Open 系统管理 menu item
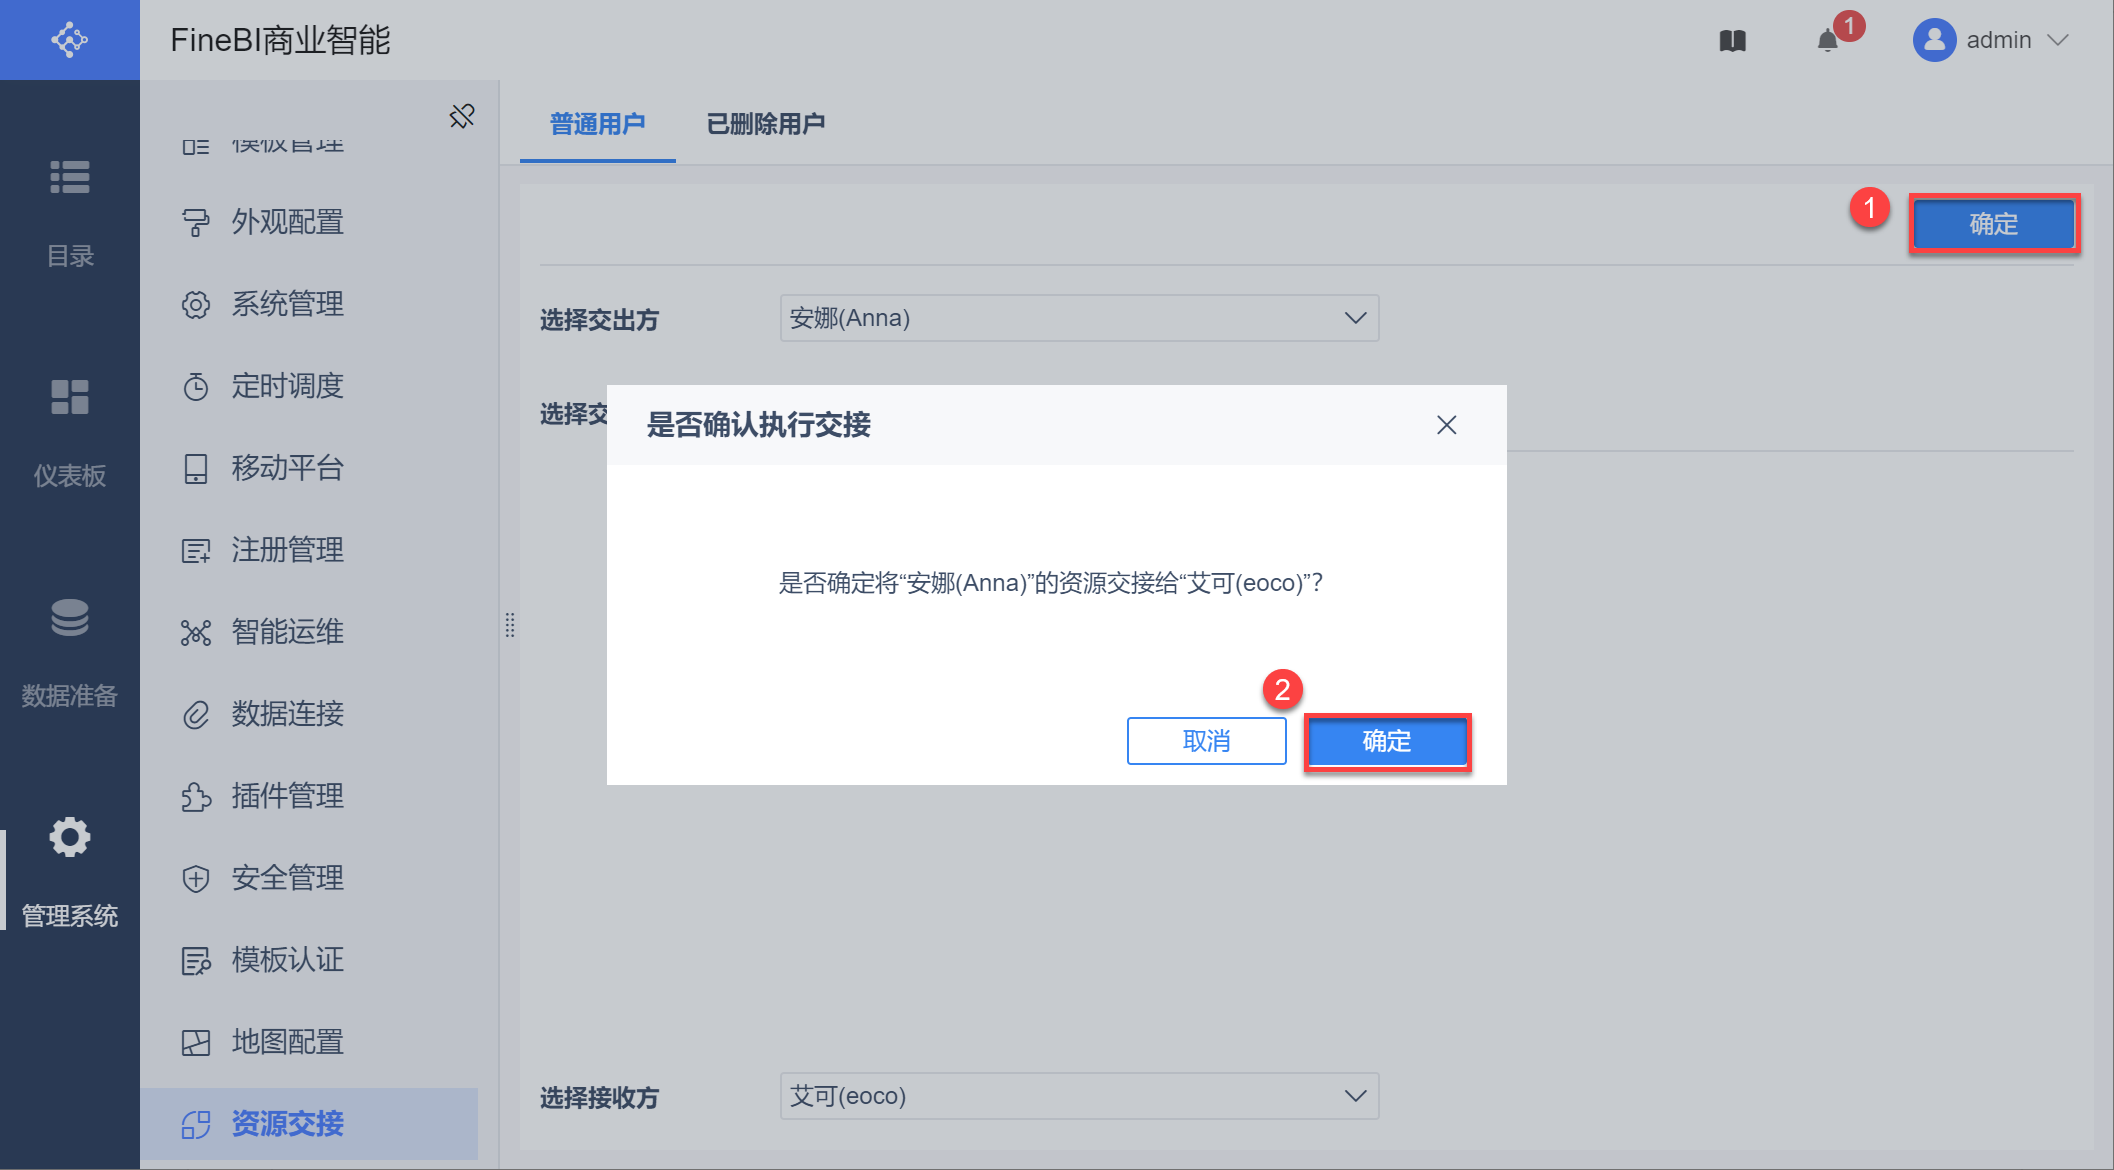This screenshot has width=2114, height=1170. (287, 304)
